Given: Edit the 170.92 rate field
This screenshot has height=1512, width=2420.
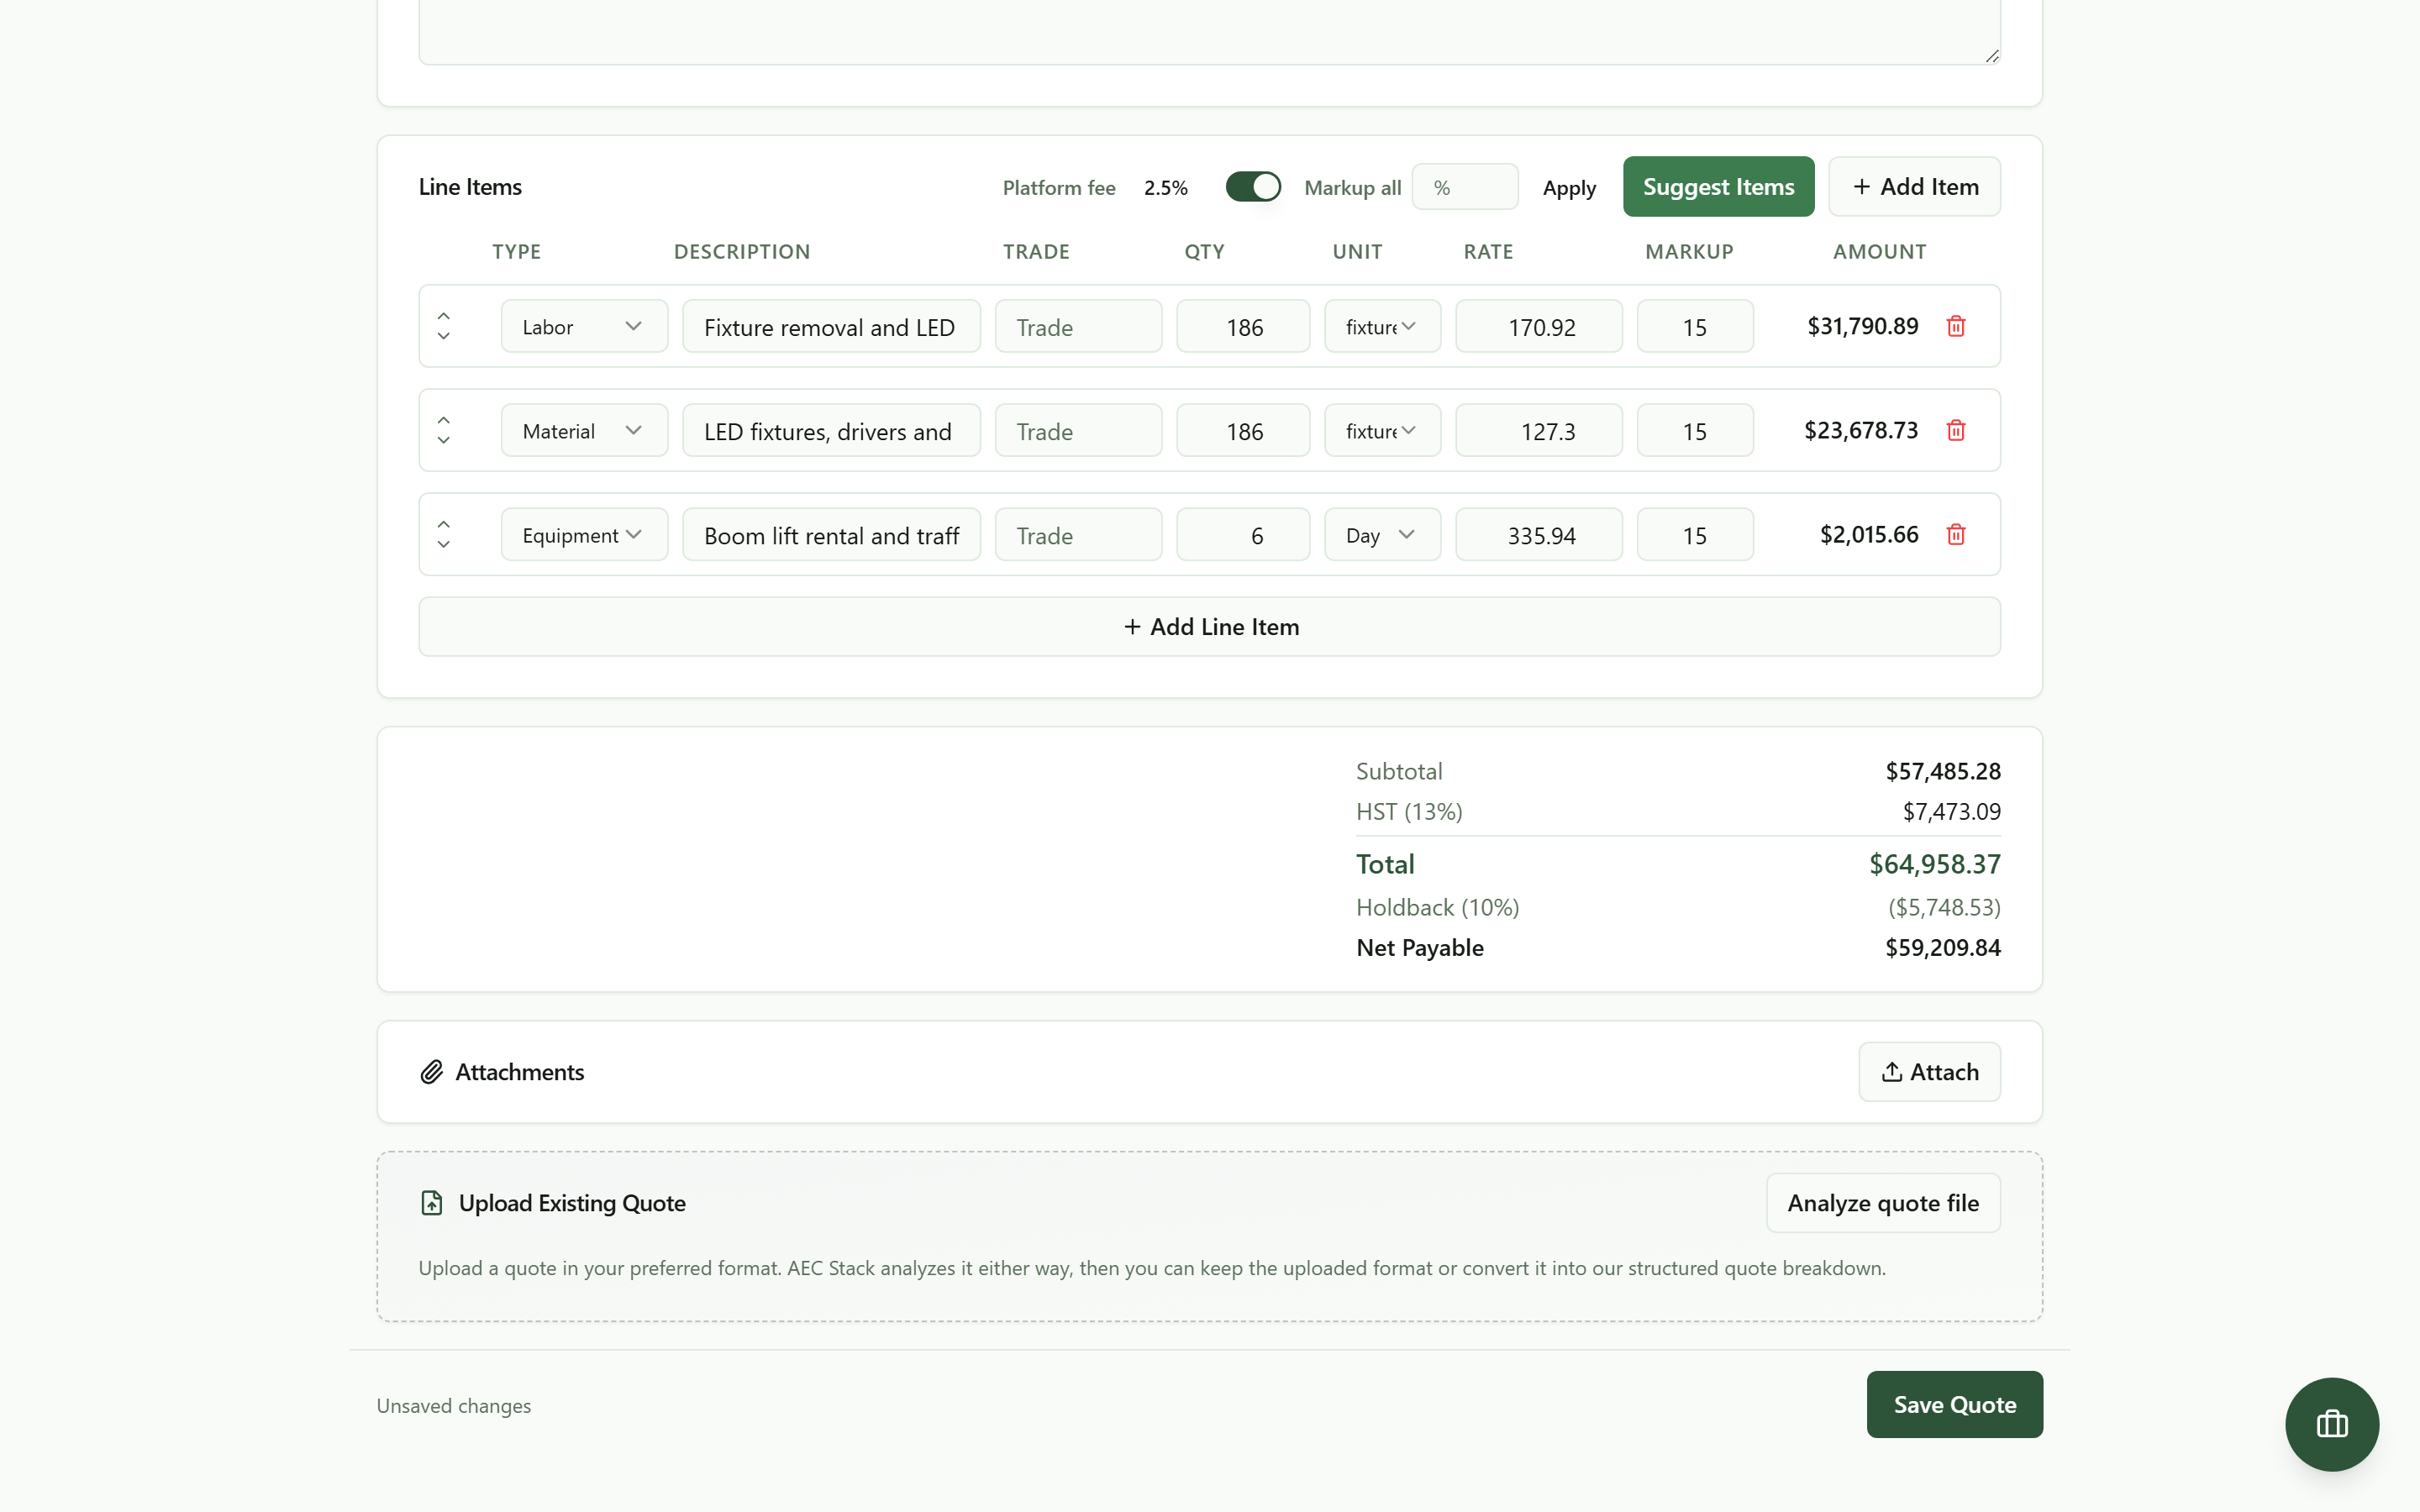Looking at the screenshot, I should pyautogui.click(x=1538, y=326).
